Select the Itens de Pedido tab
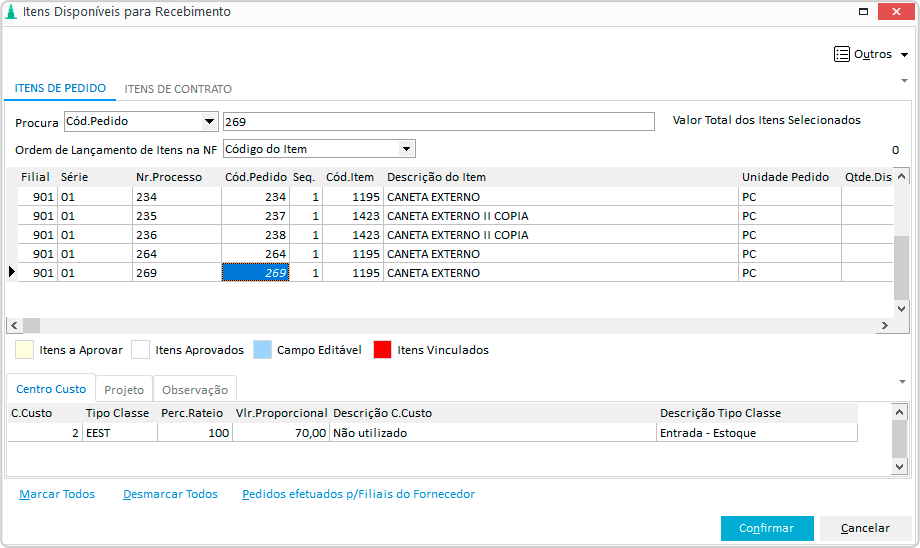This screenshot has width=920, height=548. point(60,88)
